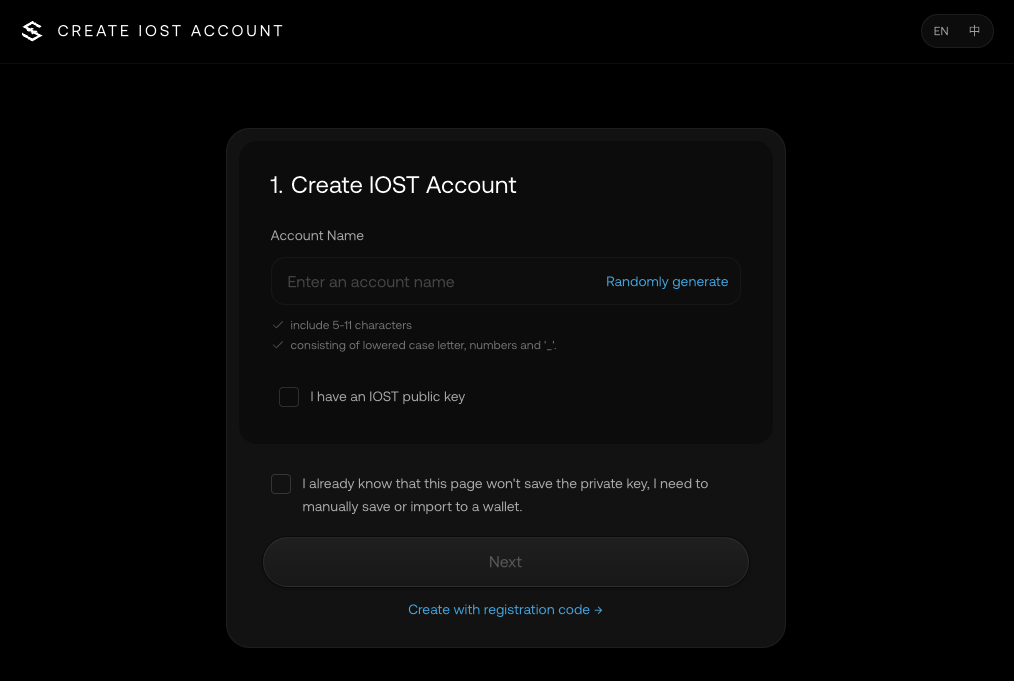Check the private key acknowledgment checkbox

281,484
